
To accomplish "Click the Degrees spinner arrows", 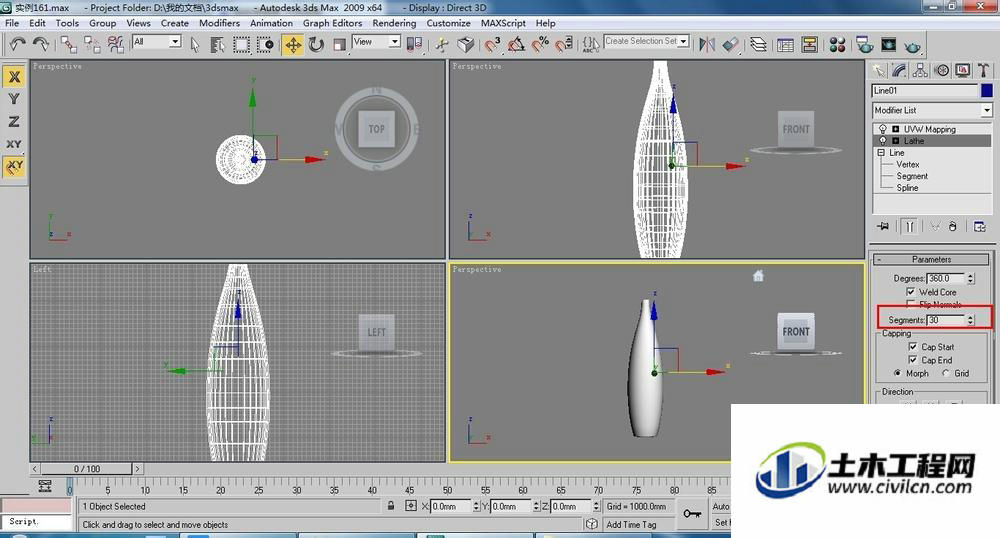I will pyautogui.click(x=970, y=279).
